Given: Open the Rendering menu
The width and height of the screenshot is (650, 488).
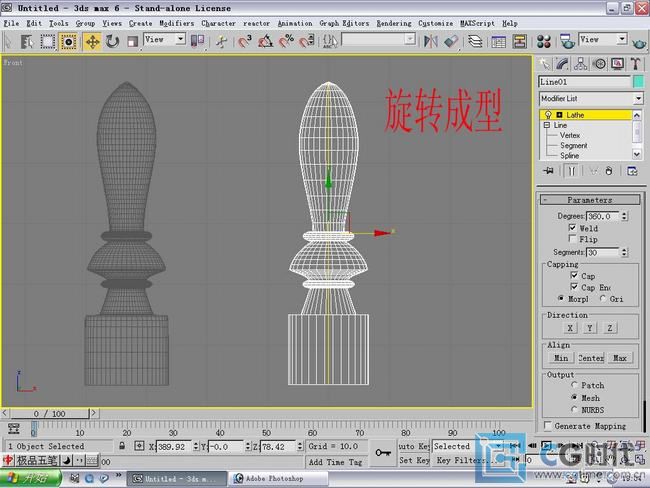Looking at the screenshot, I should pos(394,23).
